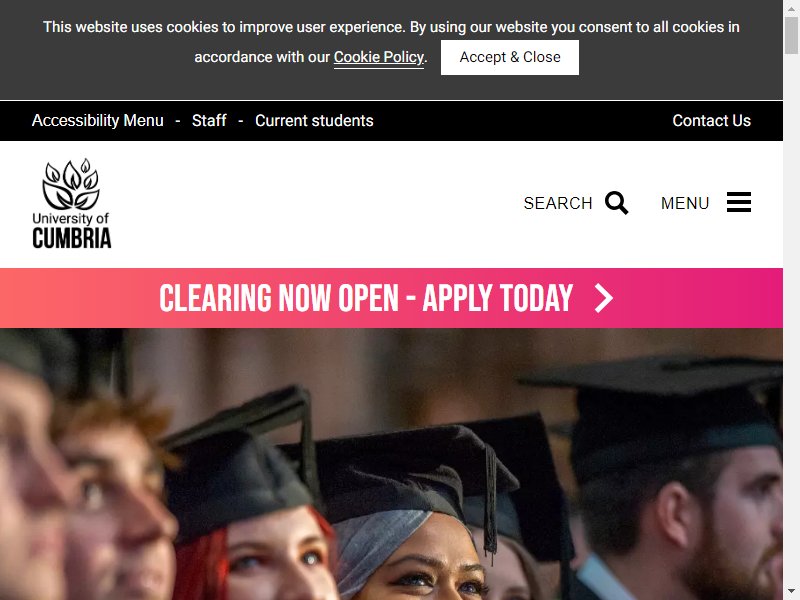Open the Current students link
Image resolution: width=800 pixels, height=600 pixels.
coord(314,120)
